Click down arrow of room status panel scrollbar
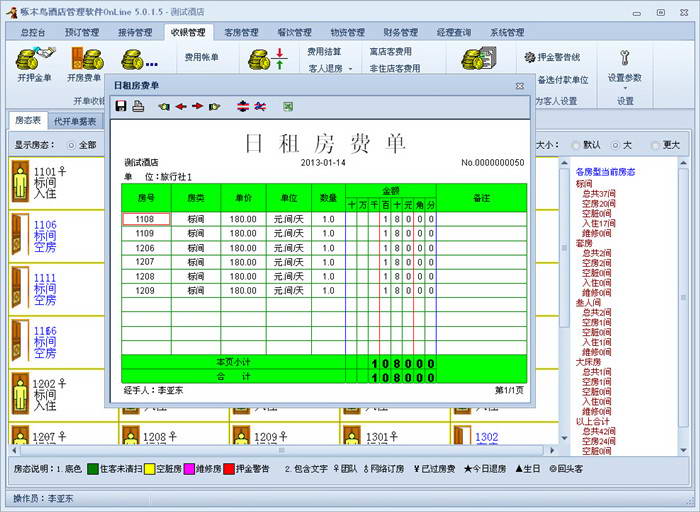This screenshot has width=700, height=512. point(683,450)
